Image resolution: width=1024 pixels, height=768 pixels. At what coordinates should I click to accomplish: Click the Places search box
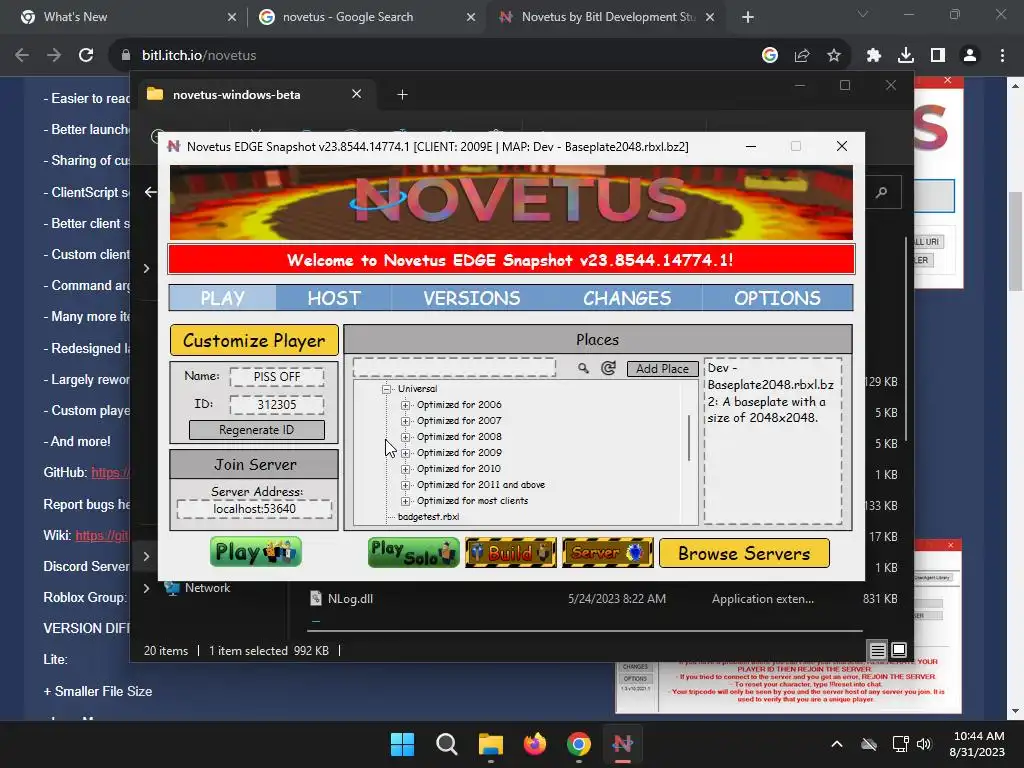click(454, 368)
